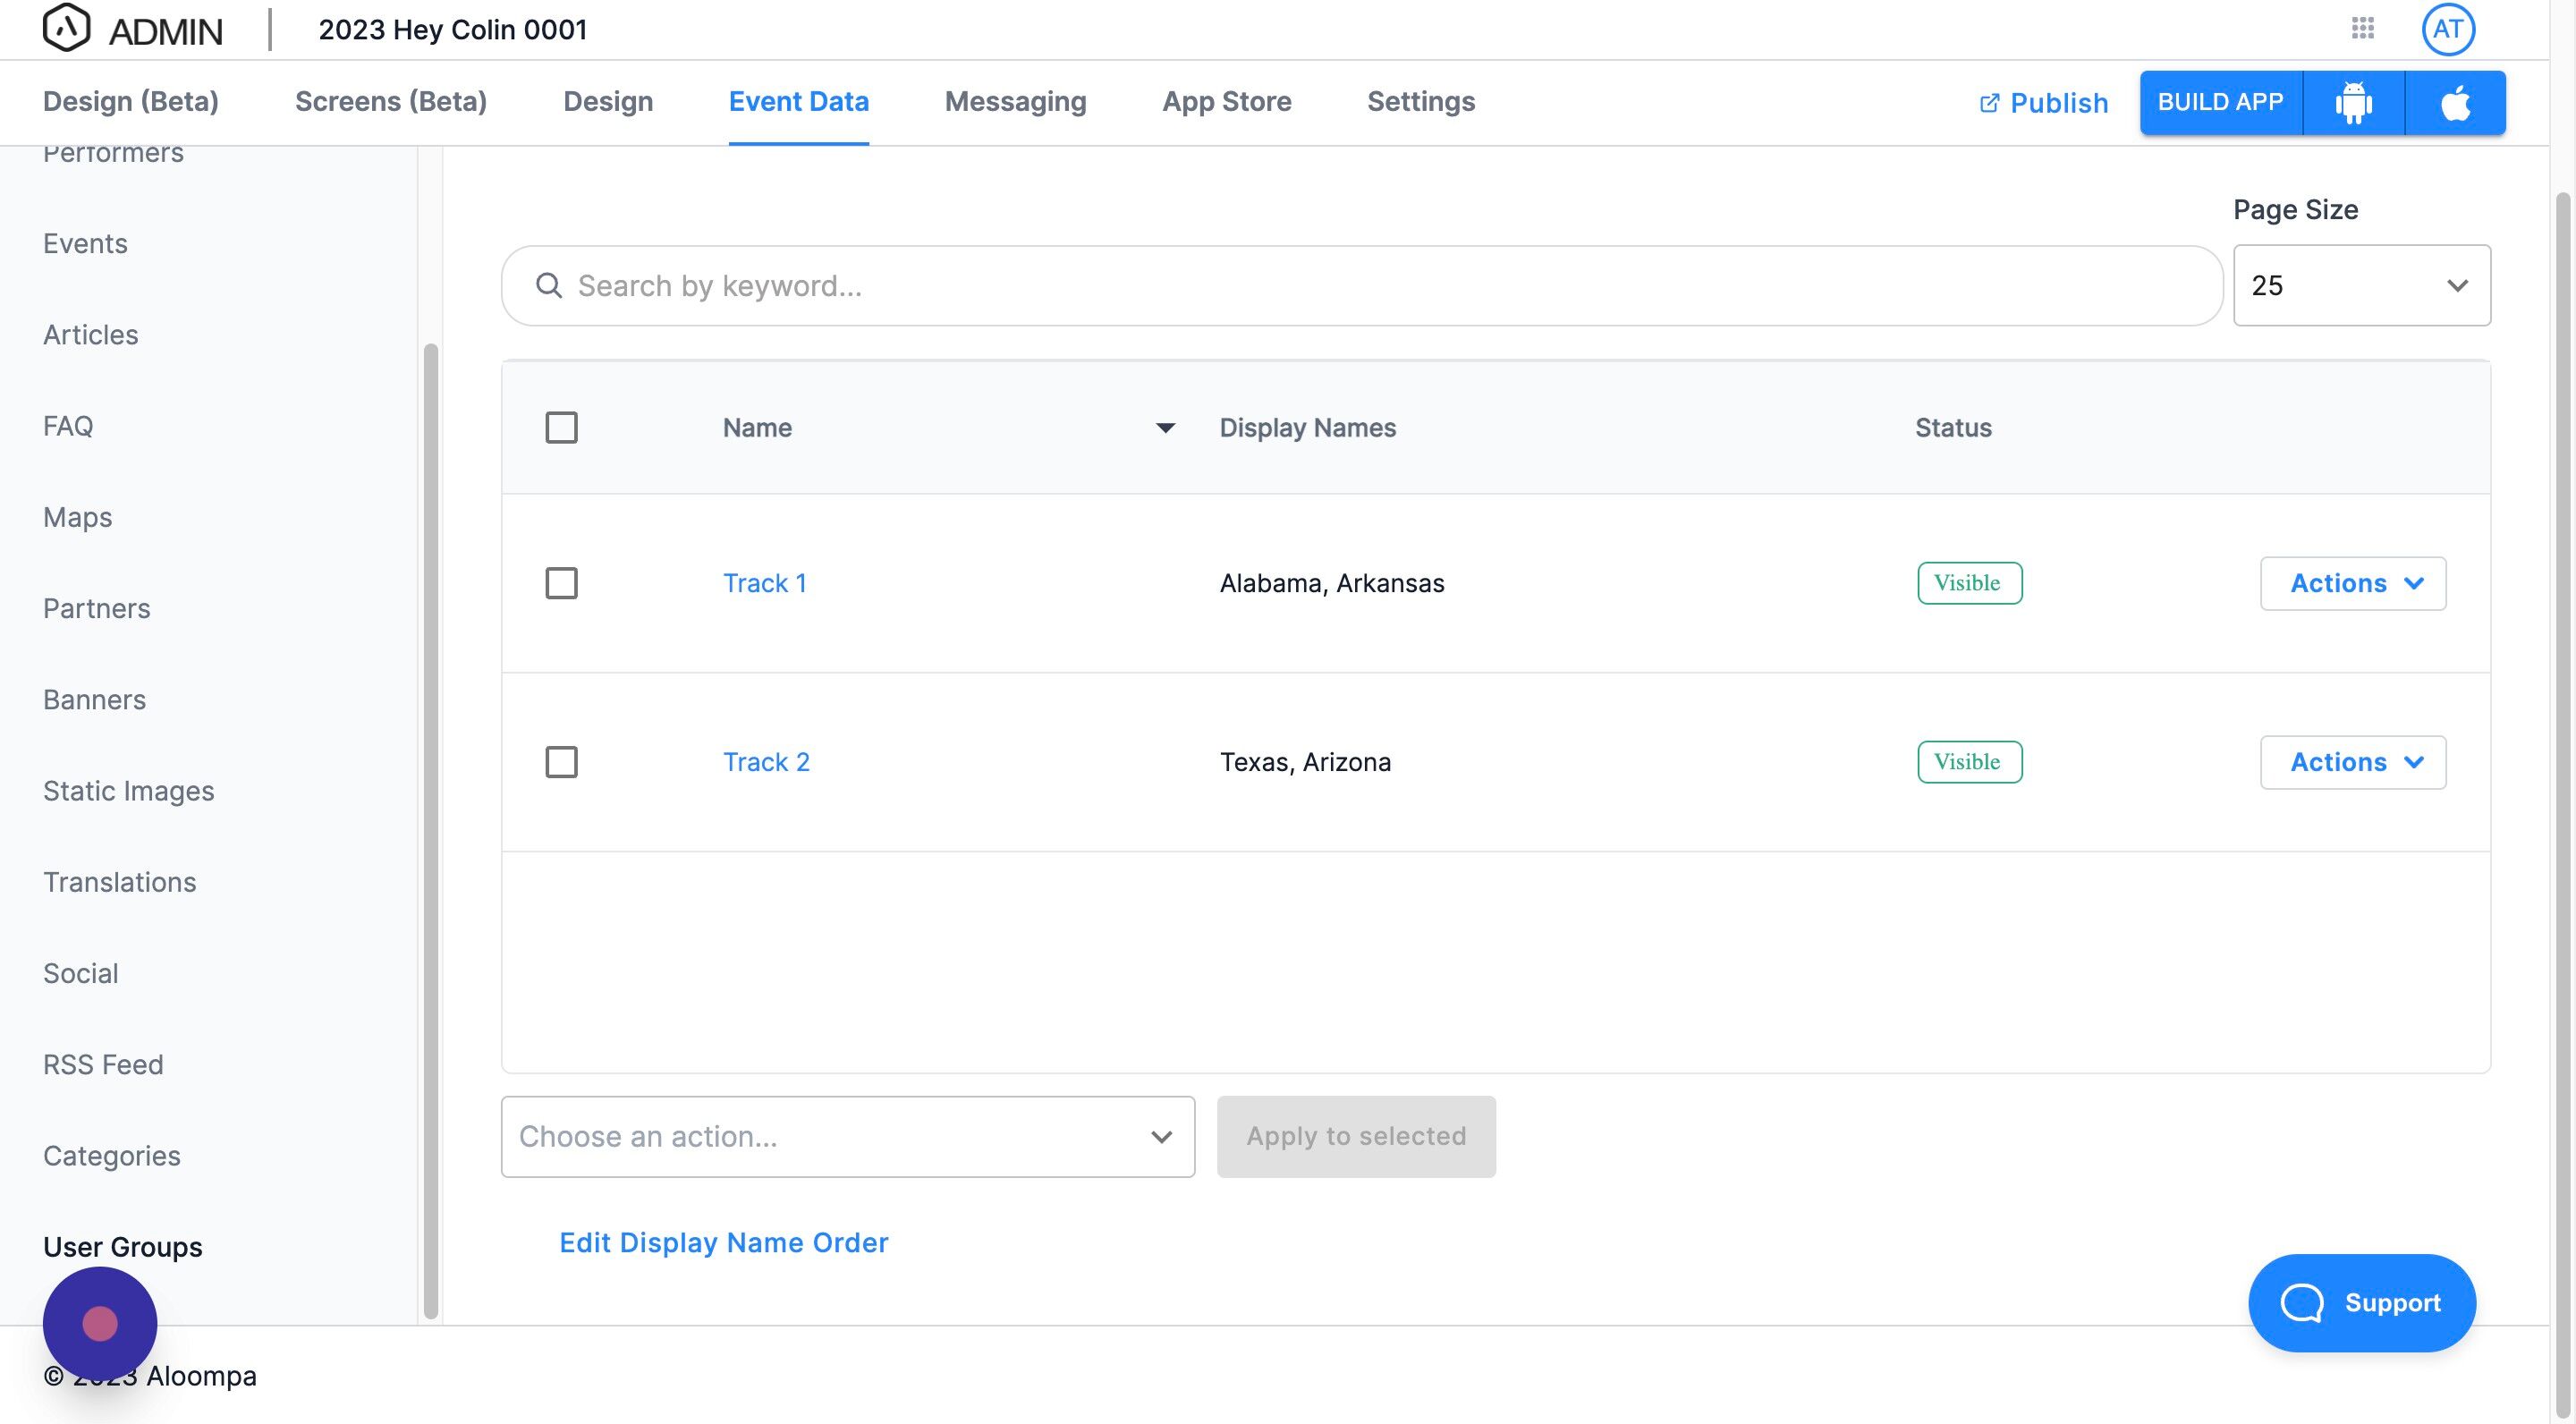Go to Articles in the sidebar
Screen dimensions: 2576x1424
(91, 335)
